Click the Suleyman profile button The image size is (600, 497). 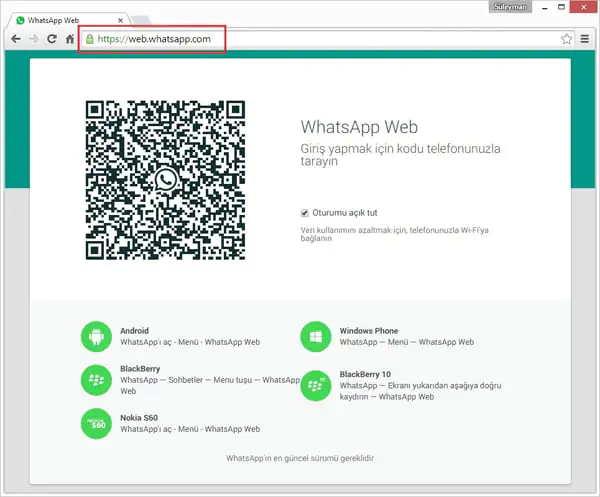click(x=510, y=7)
